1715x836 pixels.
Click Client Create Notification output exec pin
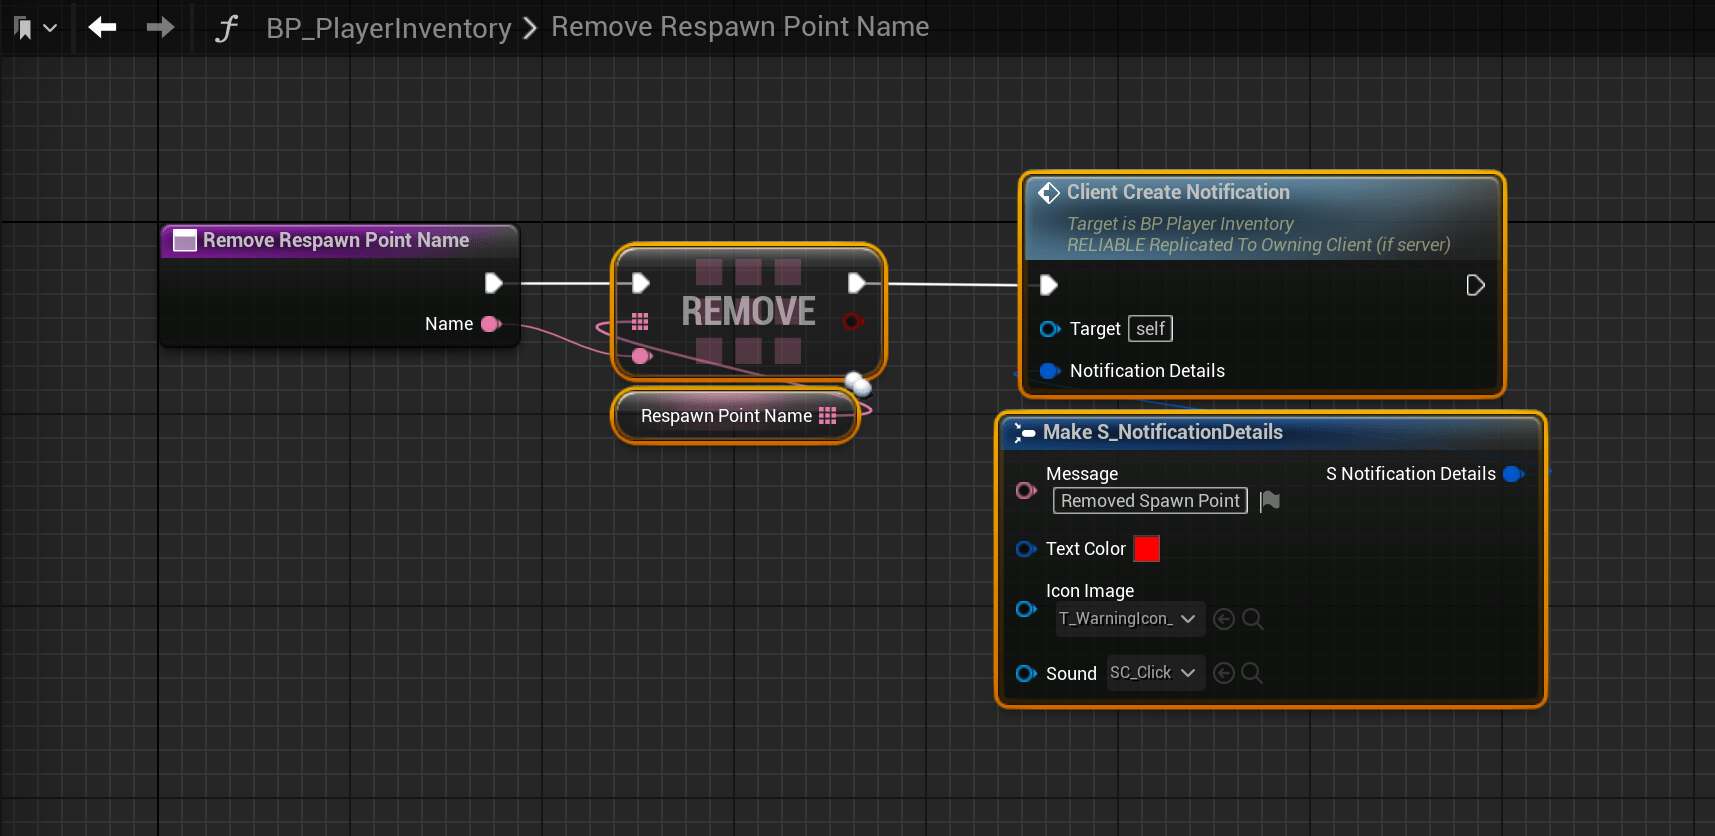click(x=1475, y=286)
